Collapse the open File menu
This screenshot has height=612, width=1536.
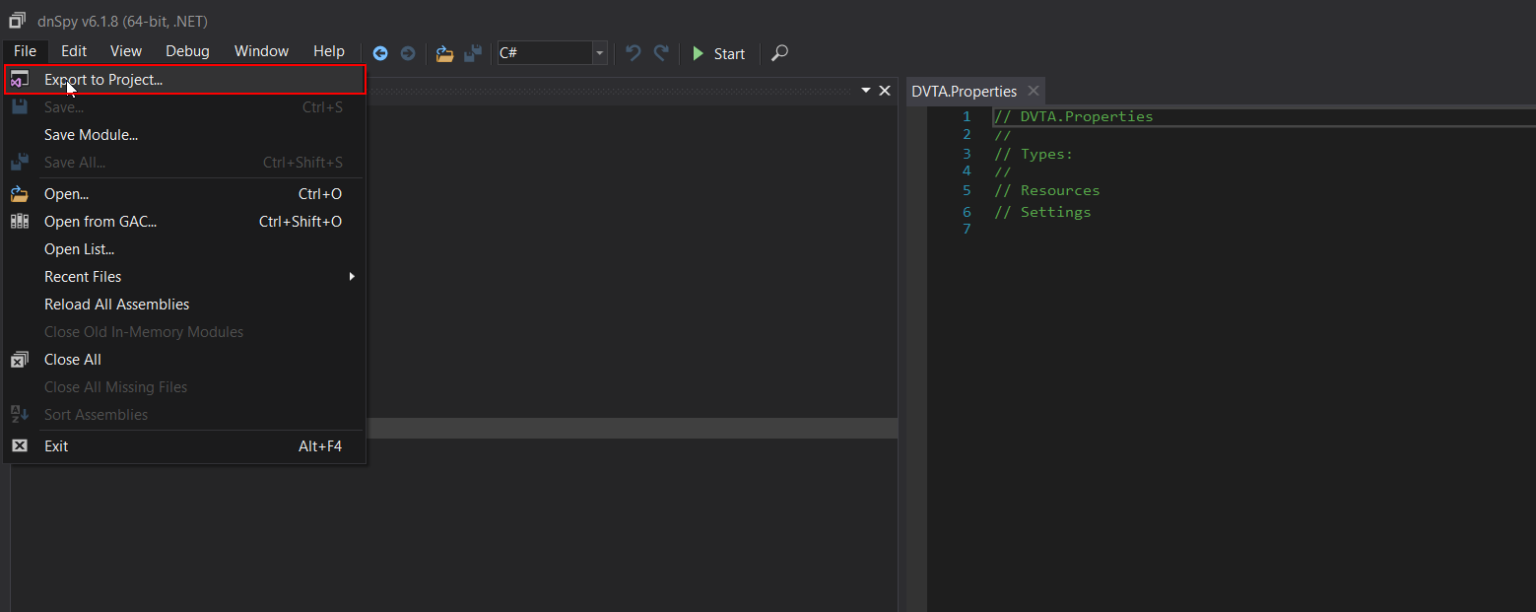point(25,52)
